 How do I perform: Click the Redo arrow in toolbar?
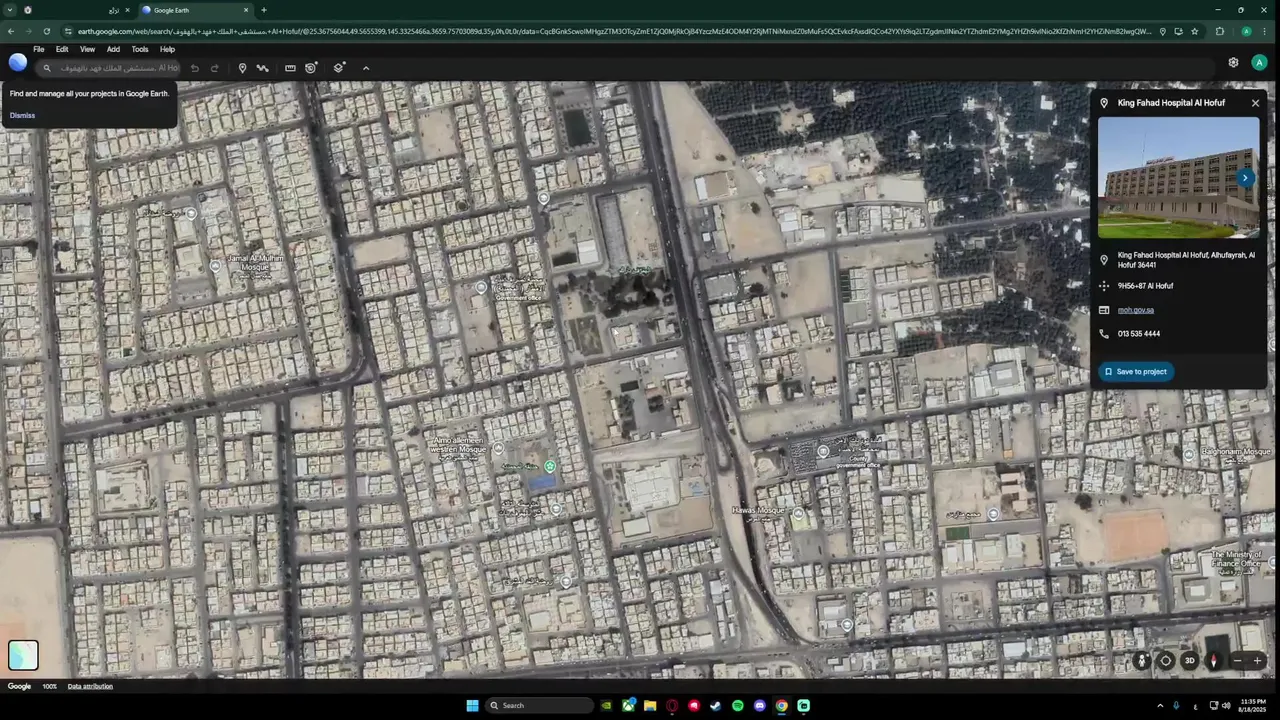214,68
